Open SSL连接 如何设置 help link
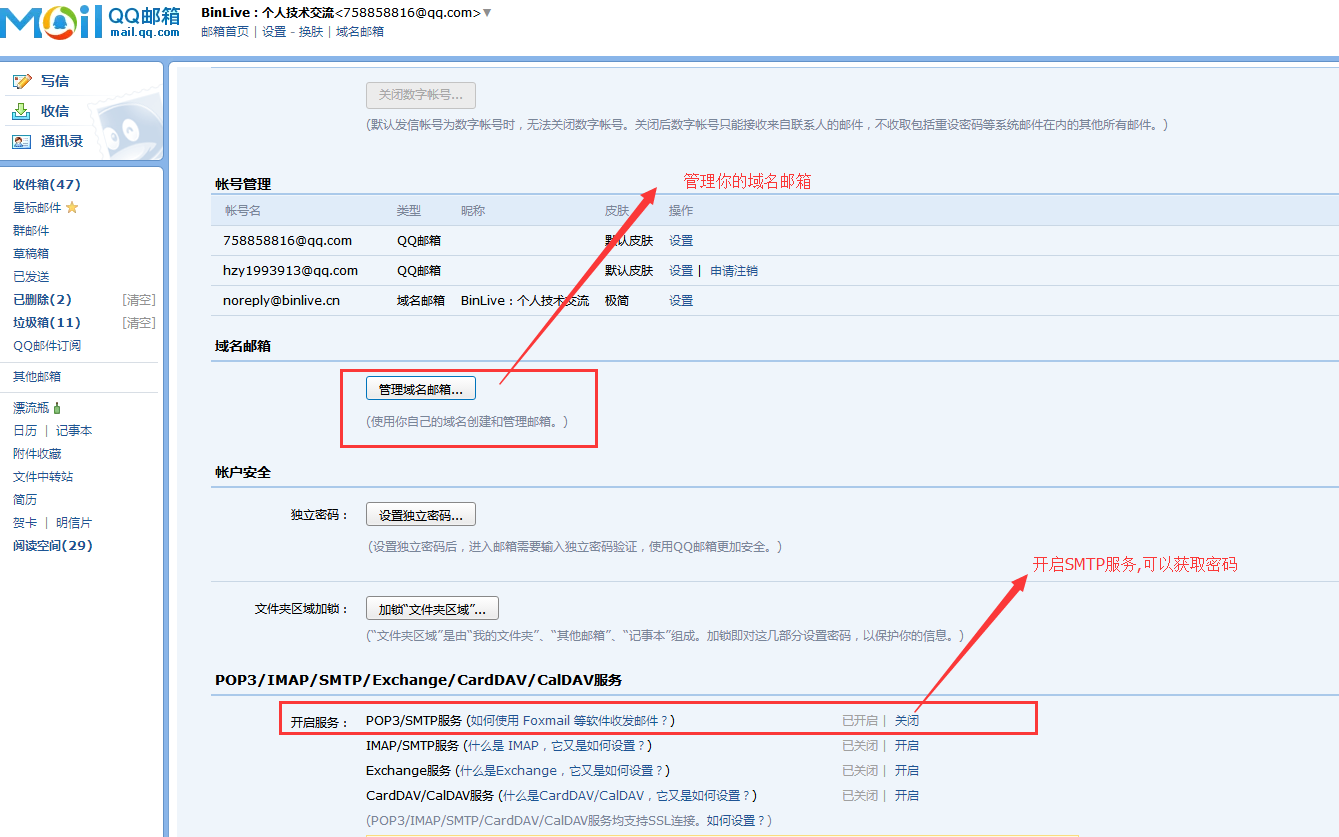 (736, 820)
